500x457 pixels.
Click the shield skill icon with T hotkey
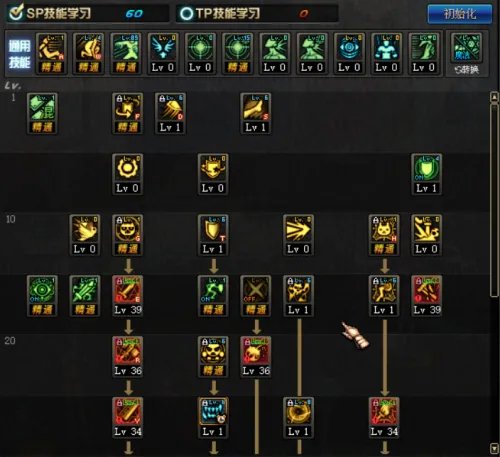tap(213, 235)
